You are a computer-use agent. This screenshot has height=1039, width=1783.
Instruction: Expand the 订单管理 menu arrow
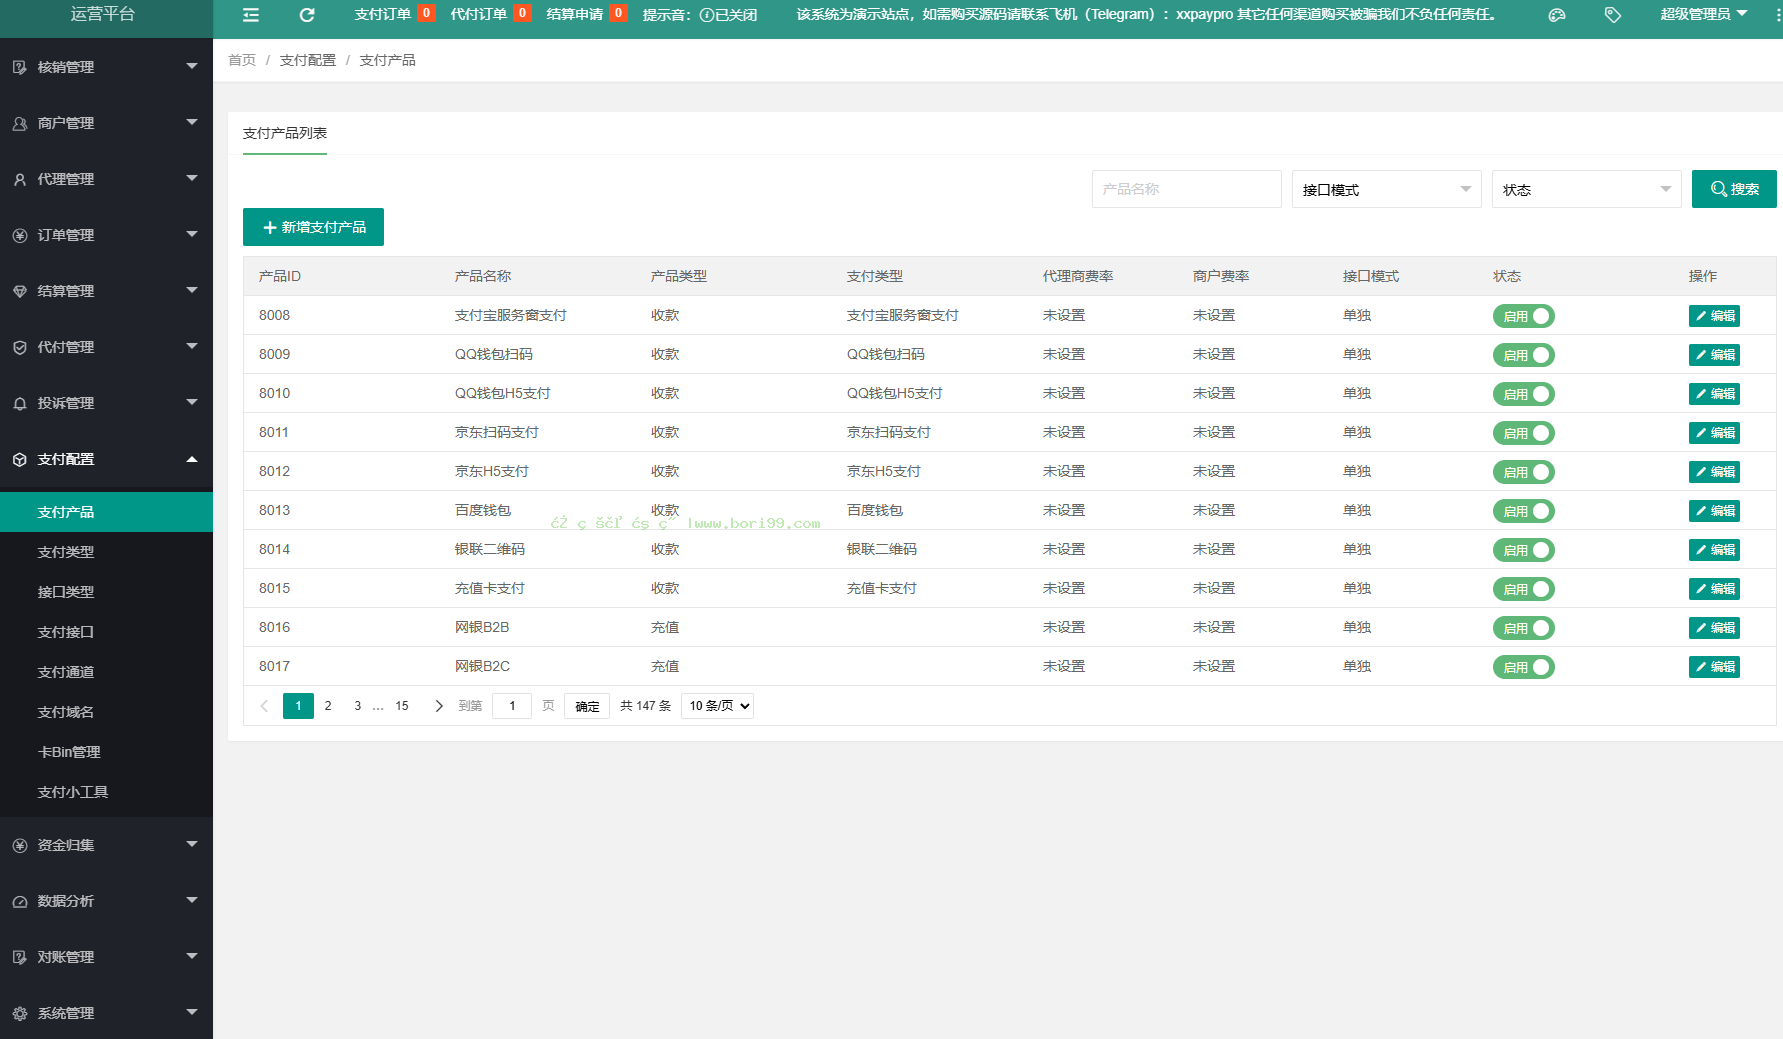[x=192, y=234]
